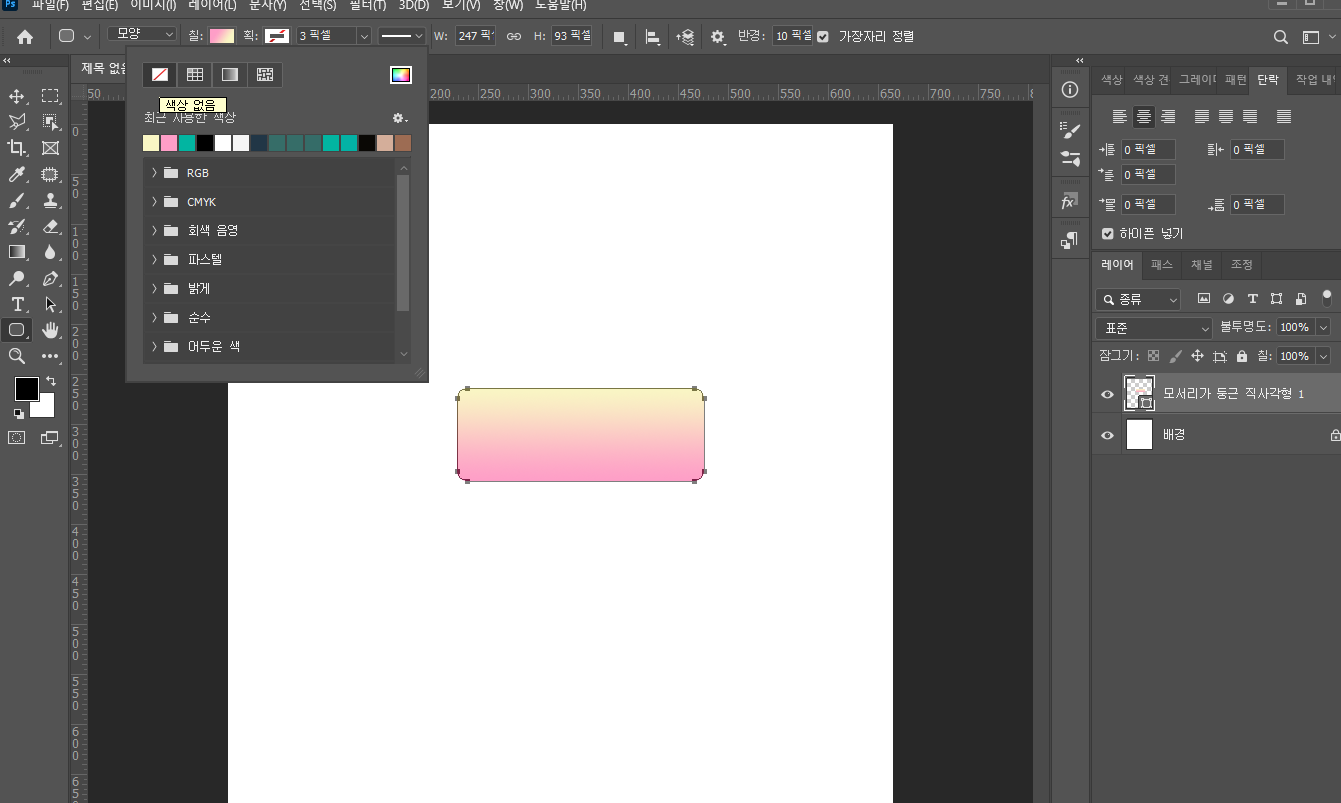
Task: Open the stroke line style dropdown
Action: pos(403,36)
